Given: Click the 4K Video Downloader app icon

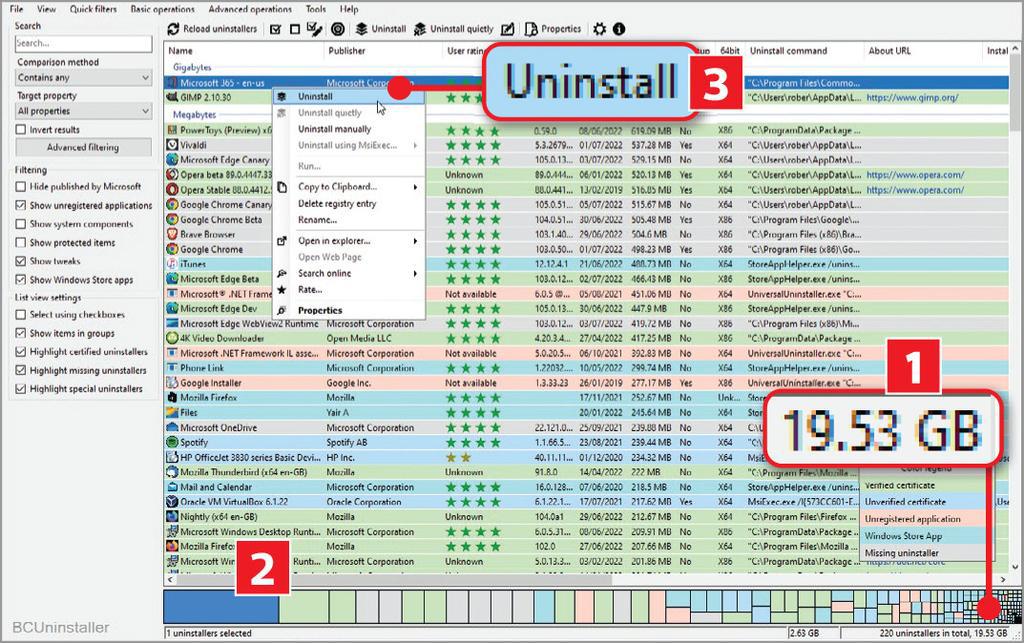Looking at the screenshot, I should pos(172,339).
